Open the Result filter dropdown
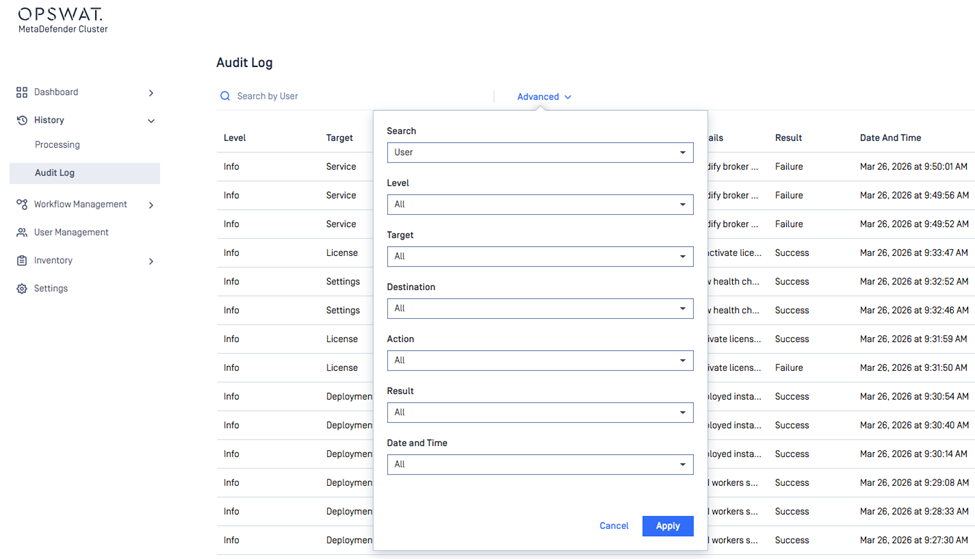This screenshot has height=559, width=975. tap(540, 412)
